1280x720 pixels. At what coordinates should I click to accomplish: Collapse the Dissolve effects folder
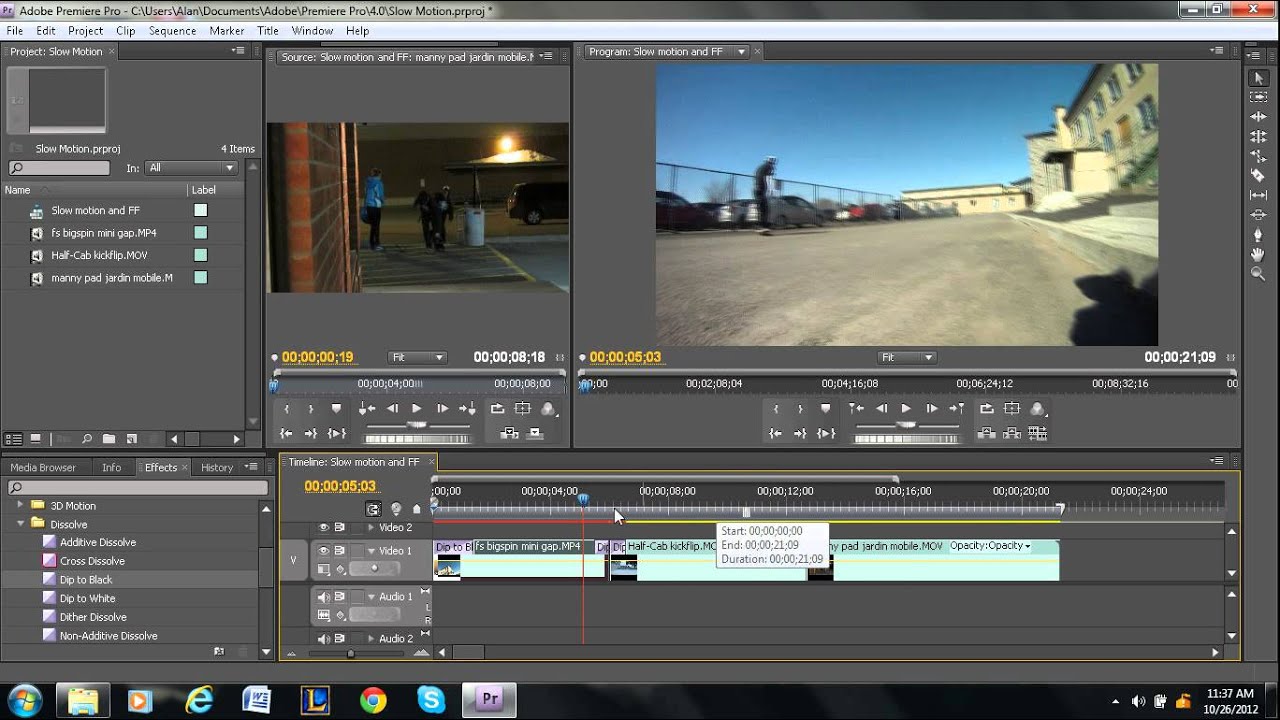pyautogui.click(x=20, y=524)
